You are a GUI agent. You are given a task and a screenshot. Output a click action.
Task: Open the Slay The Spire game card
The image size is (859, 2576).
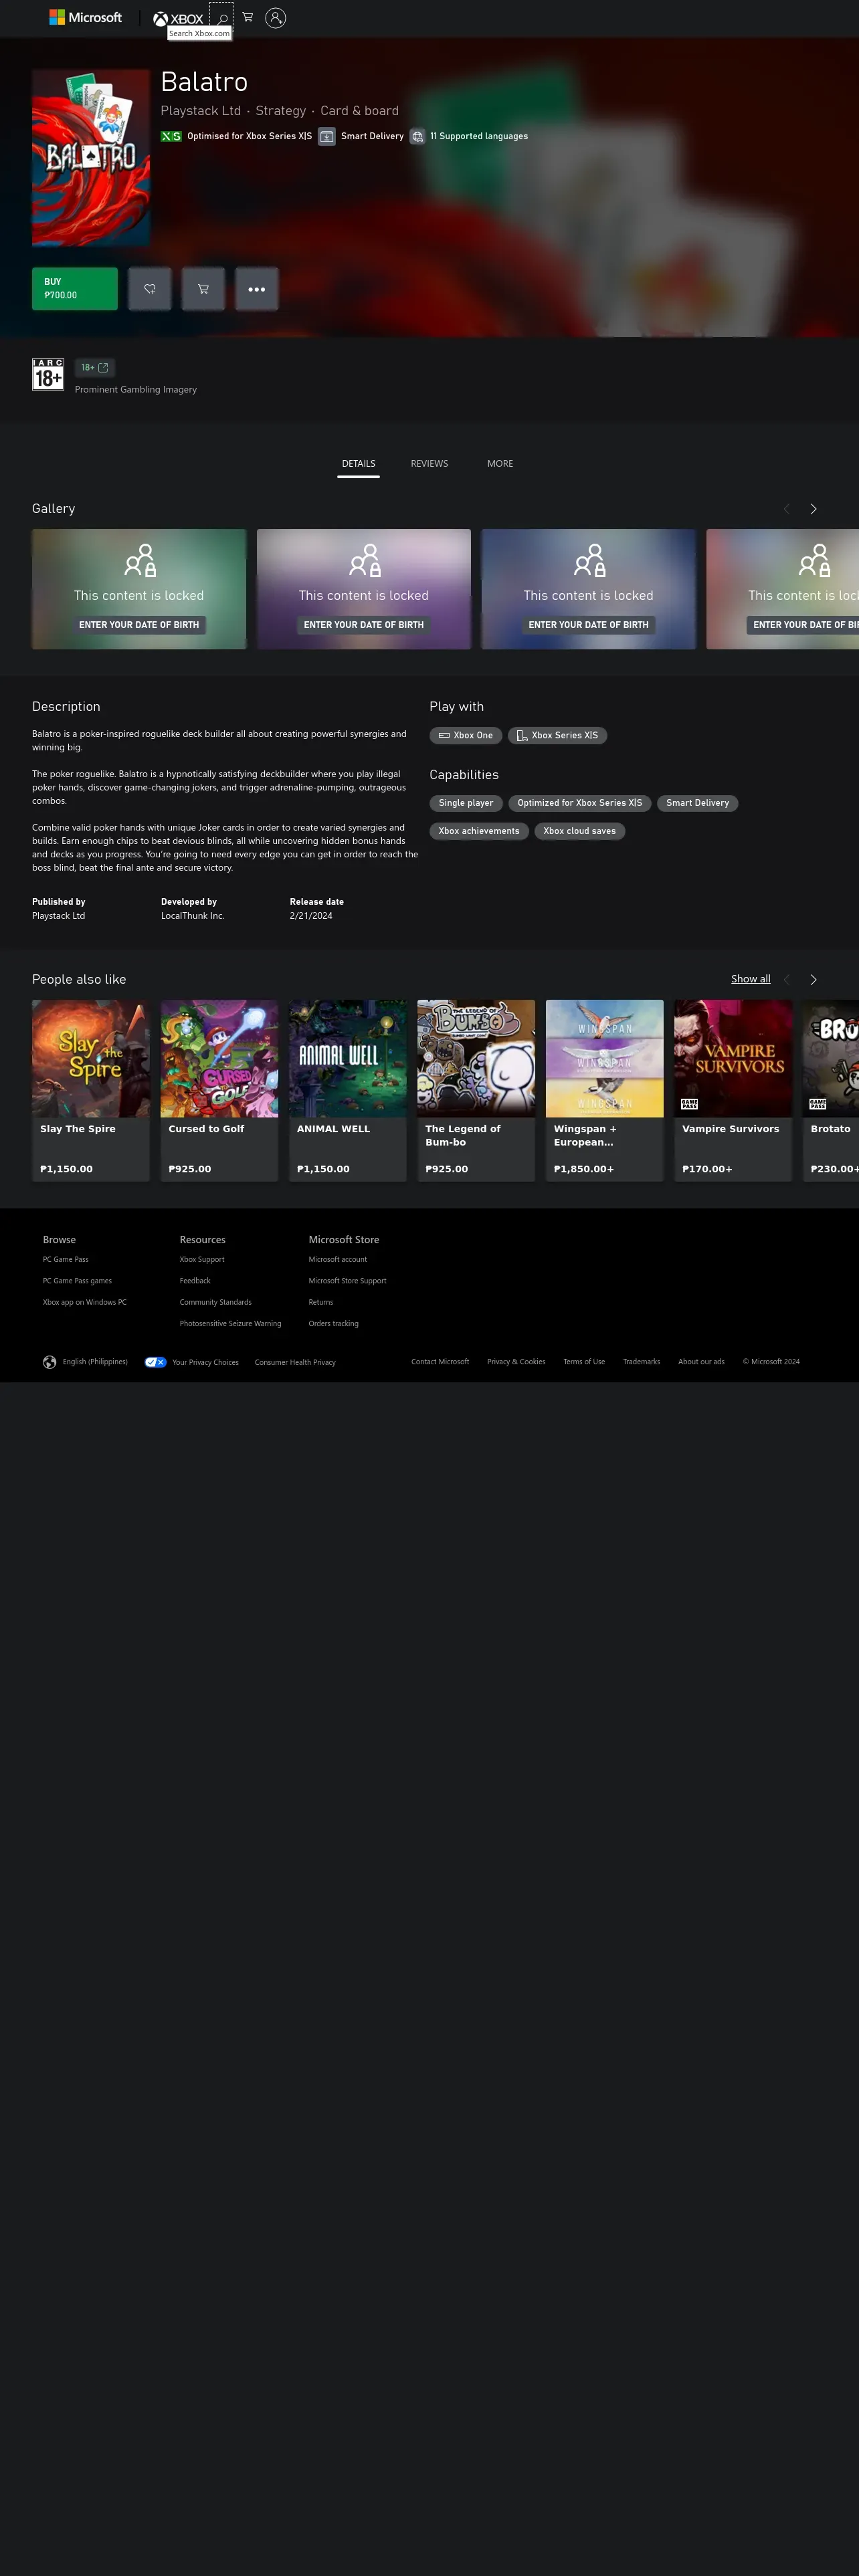pos(91,1091)
